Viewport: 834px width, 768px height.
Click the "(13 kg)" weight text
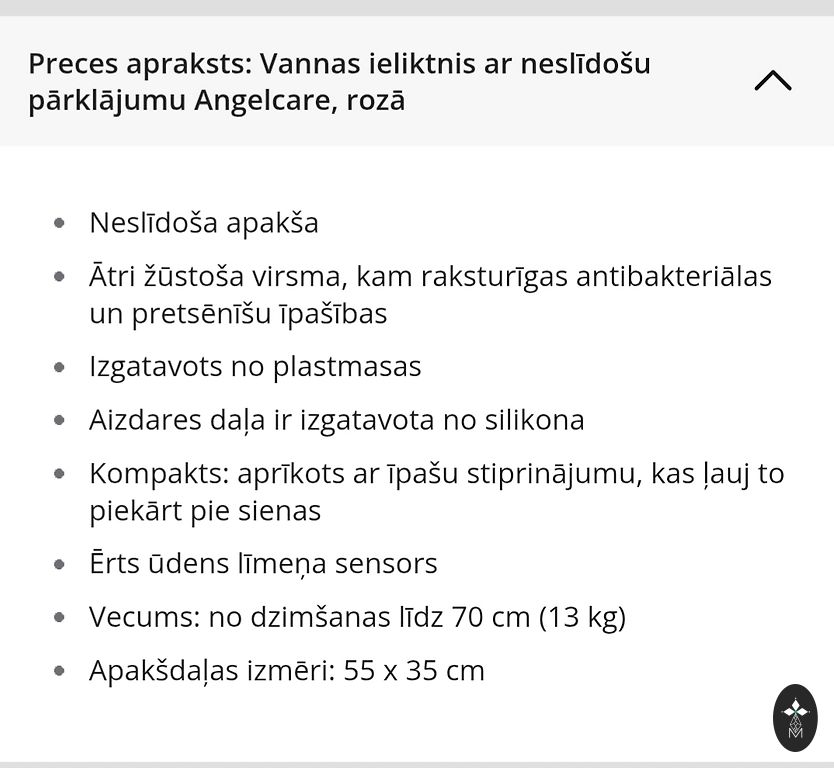[582, 617]
